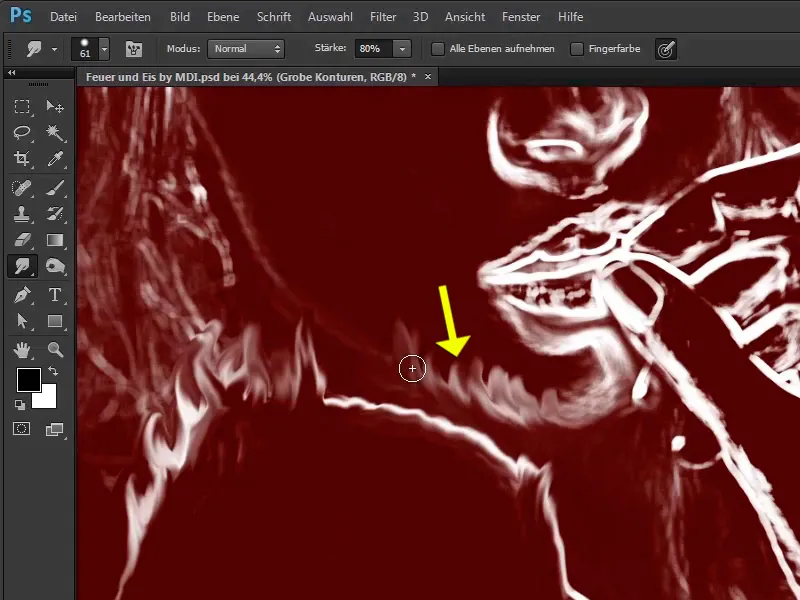Open the 3D menu

[420, 17]
